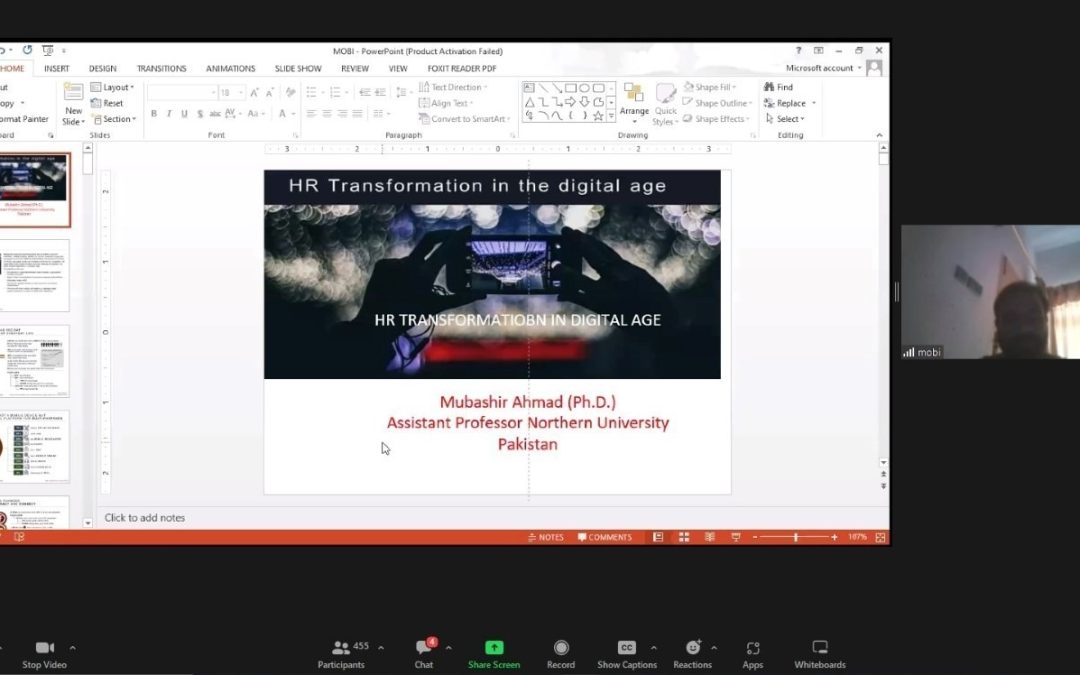Select the second slide thumbnail

[35, 275]
